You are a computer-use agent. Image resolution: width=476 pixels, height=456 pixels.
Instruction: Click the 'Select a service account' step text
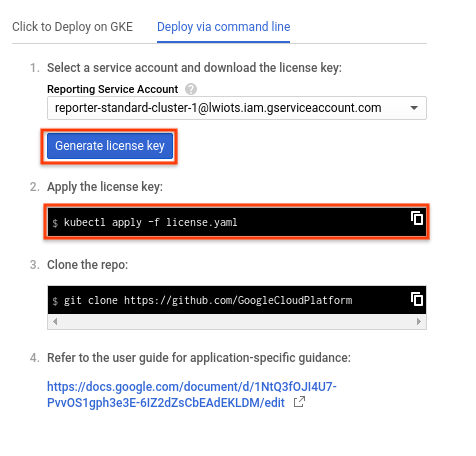pyautogui.click(x=194, y=68)
